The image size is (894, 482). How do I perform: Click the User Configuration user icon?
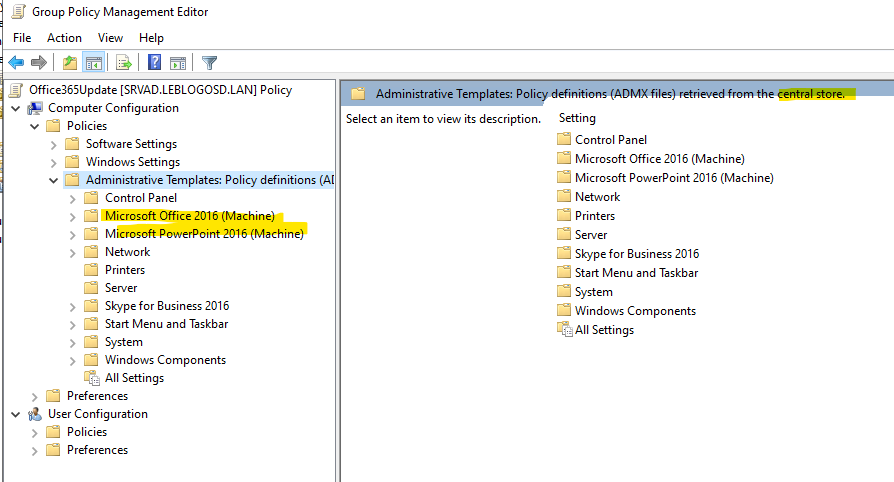(x=35, y=414)
